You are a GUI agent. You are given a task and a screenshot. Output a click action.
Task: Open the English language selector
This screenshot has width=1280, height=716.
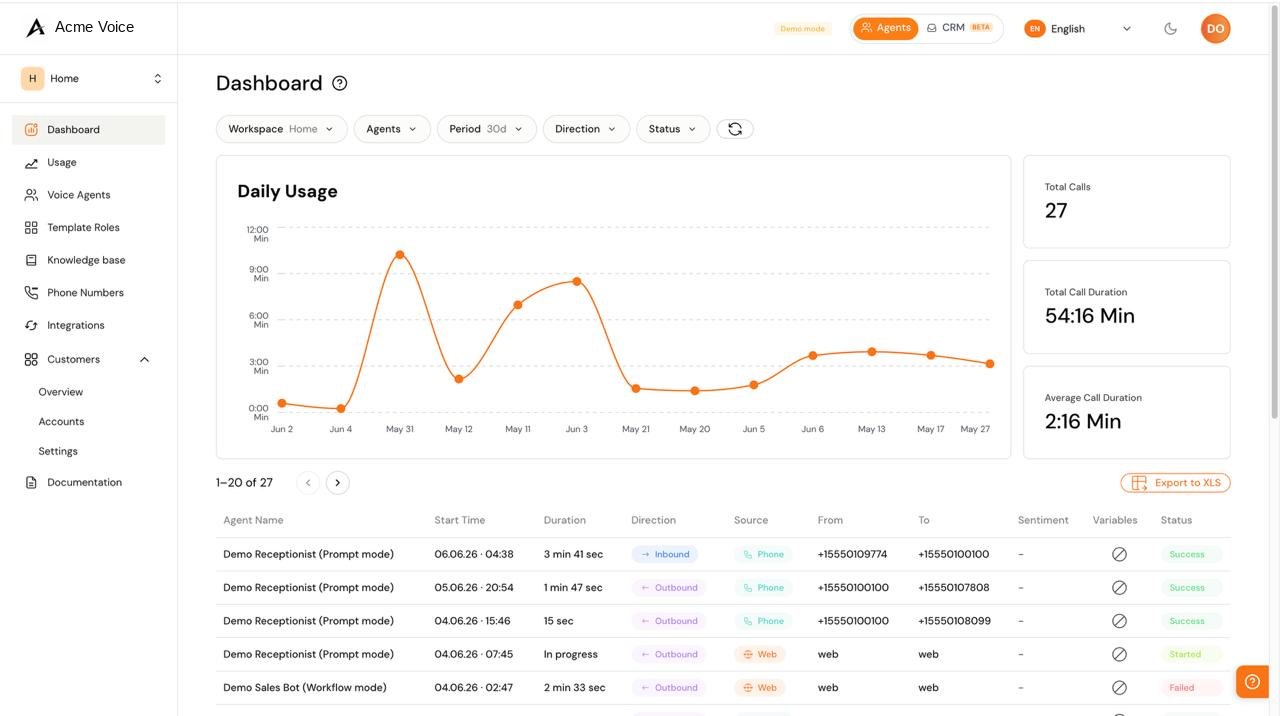coord(1078,29)
